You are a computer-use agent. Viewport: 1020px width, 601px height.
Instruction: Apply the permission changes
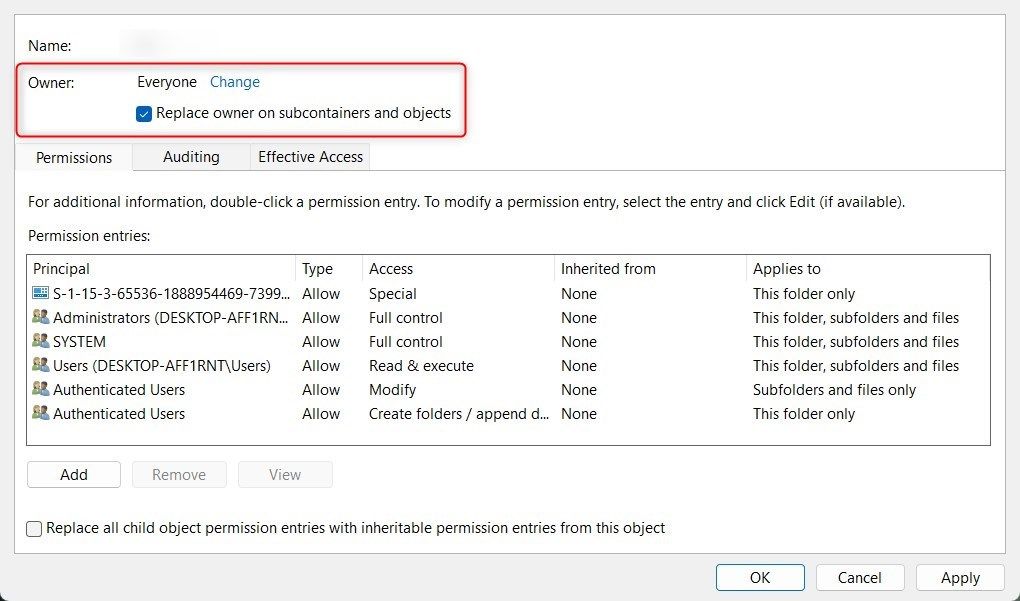pyautogui.click(x=960, y=577)
